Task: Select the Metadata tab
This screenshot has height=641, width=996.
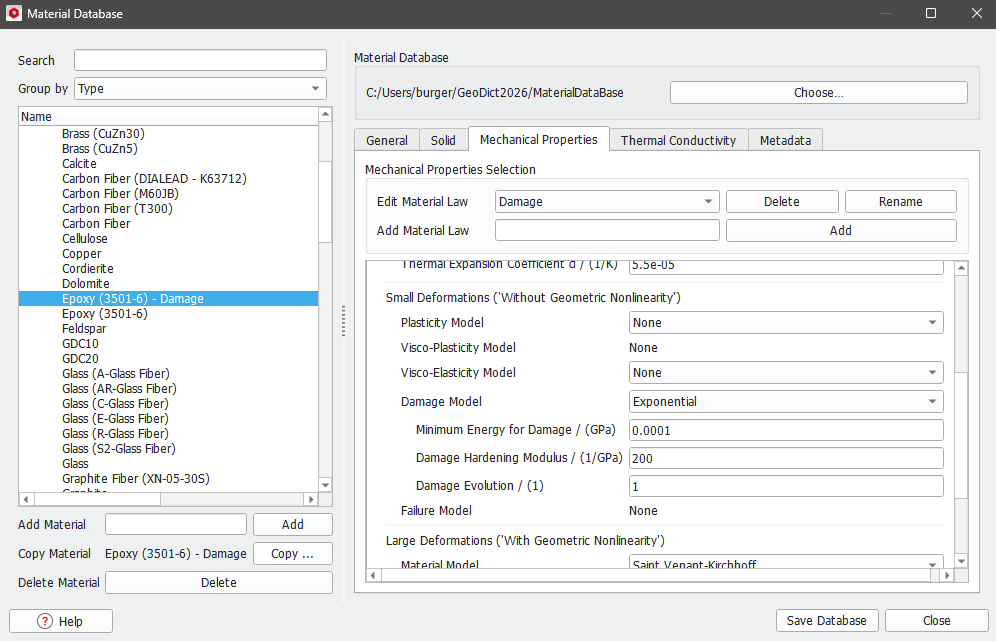Action: (x=785, y=141)
